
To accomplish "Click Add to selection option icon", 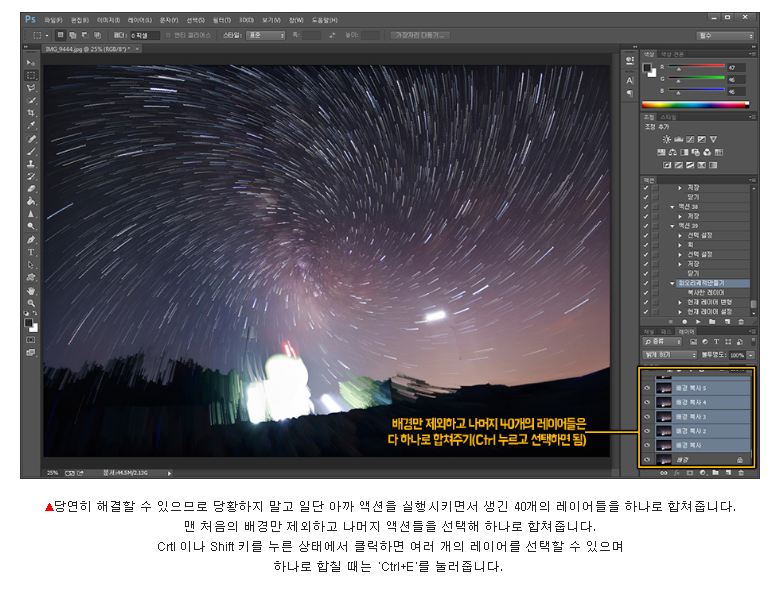I will 72,35.
